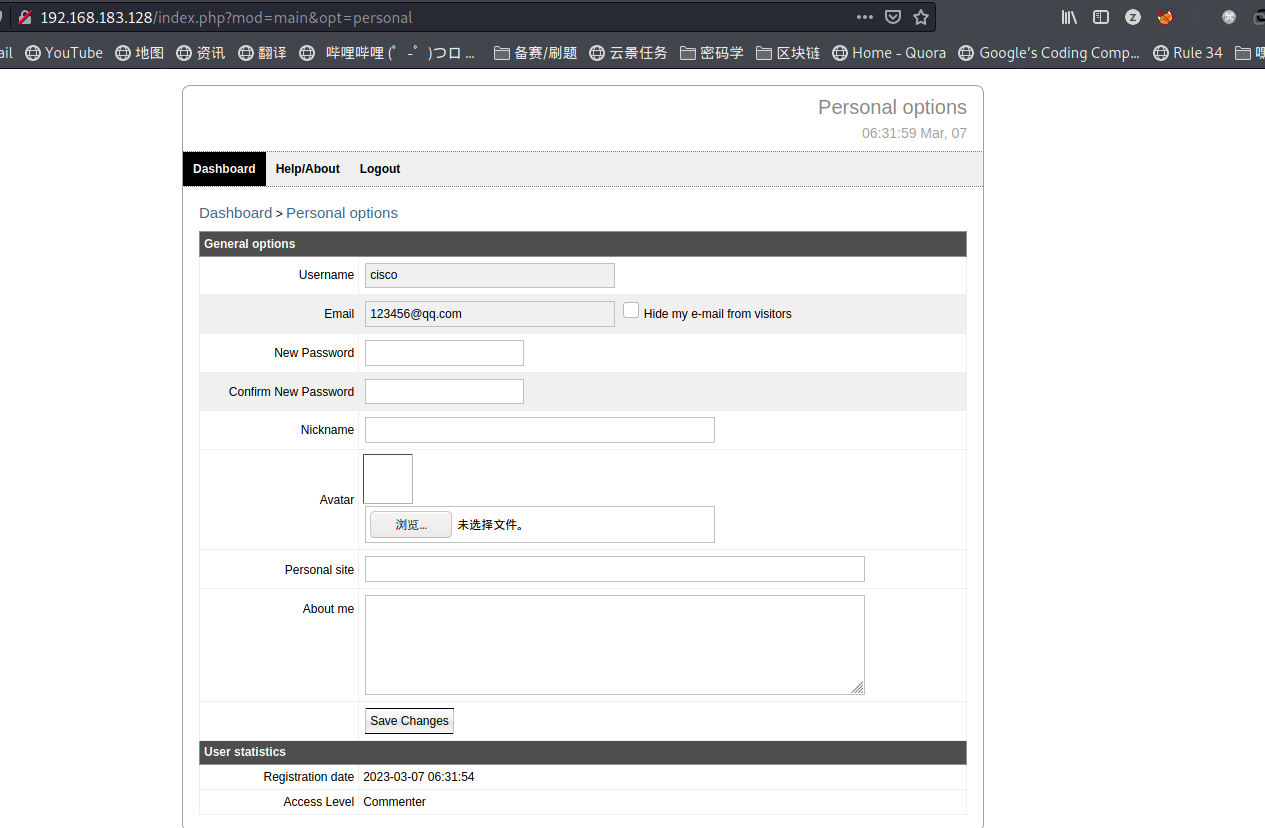Open the 资讯 bookmark
This screenshot has height=828, width=1265.
click(201, 53)
